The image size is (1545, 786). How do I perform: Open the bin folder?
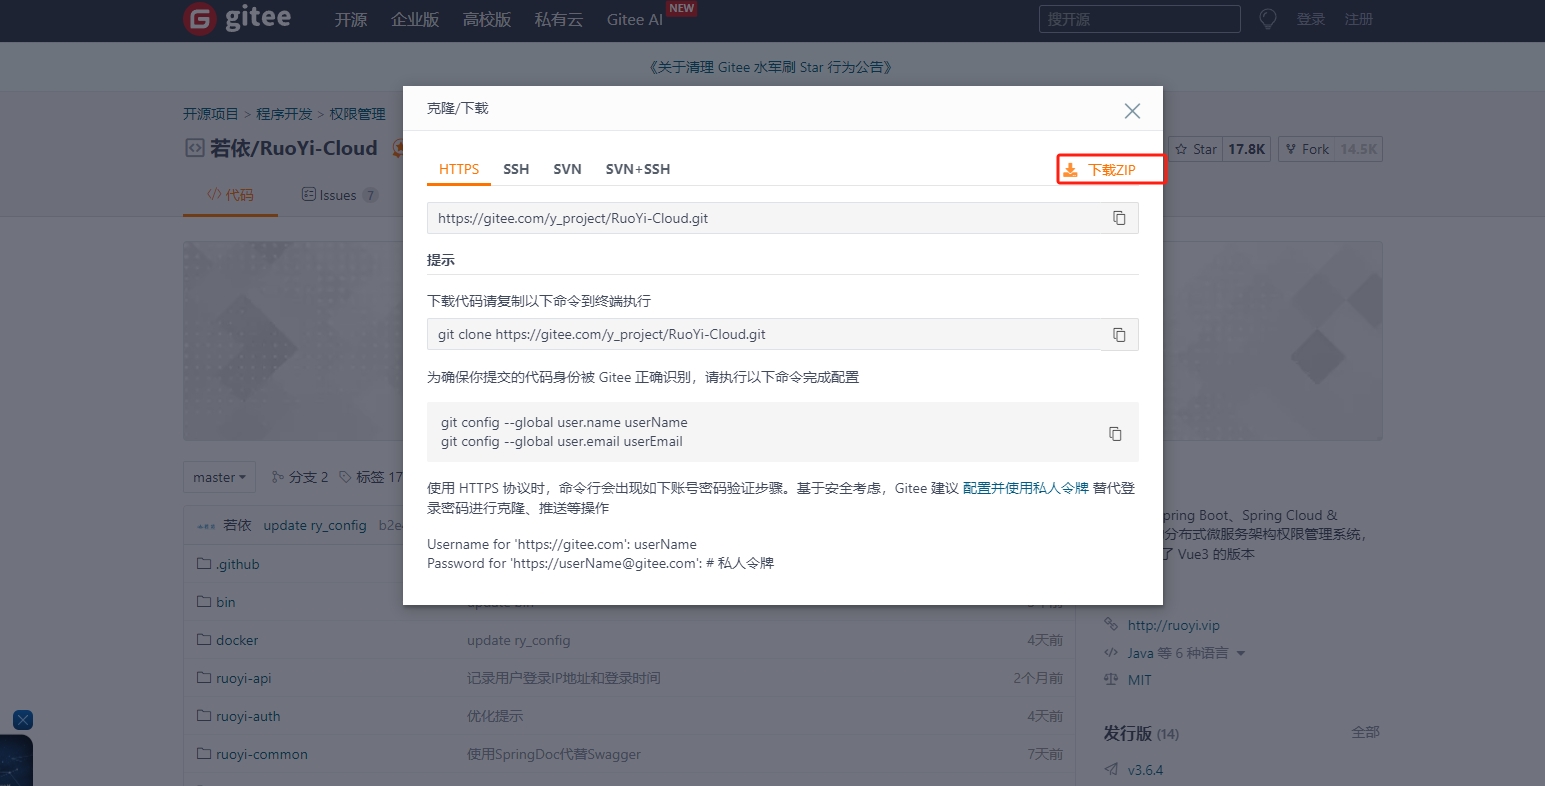coord(226,602)
